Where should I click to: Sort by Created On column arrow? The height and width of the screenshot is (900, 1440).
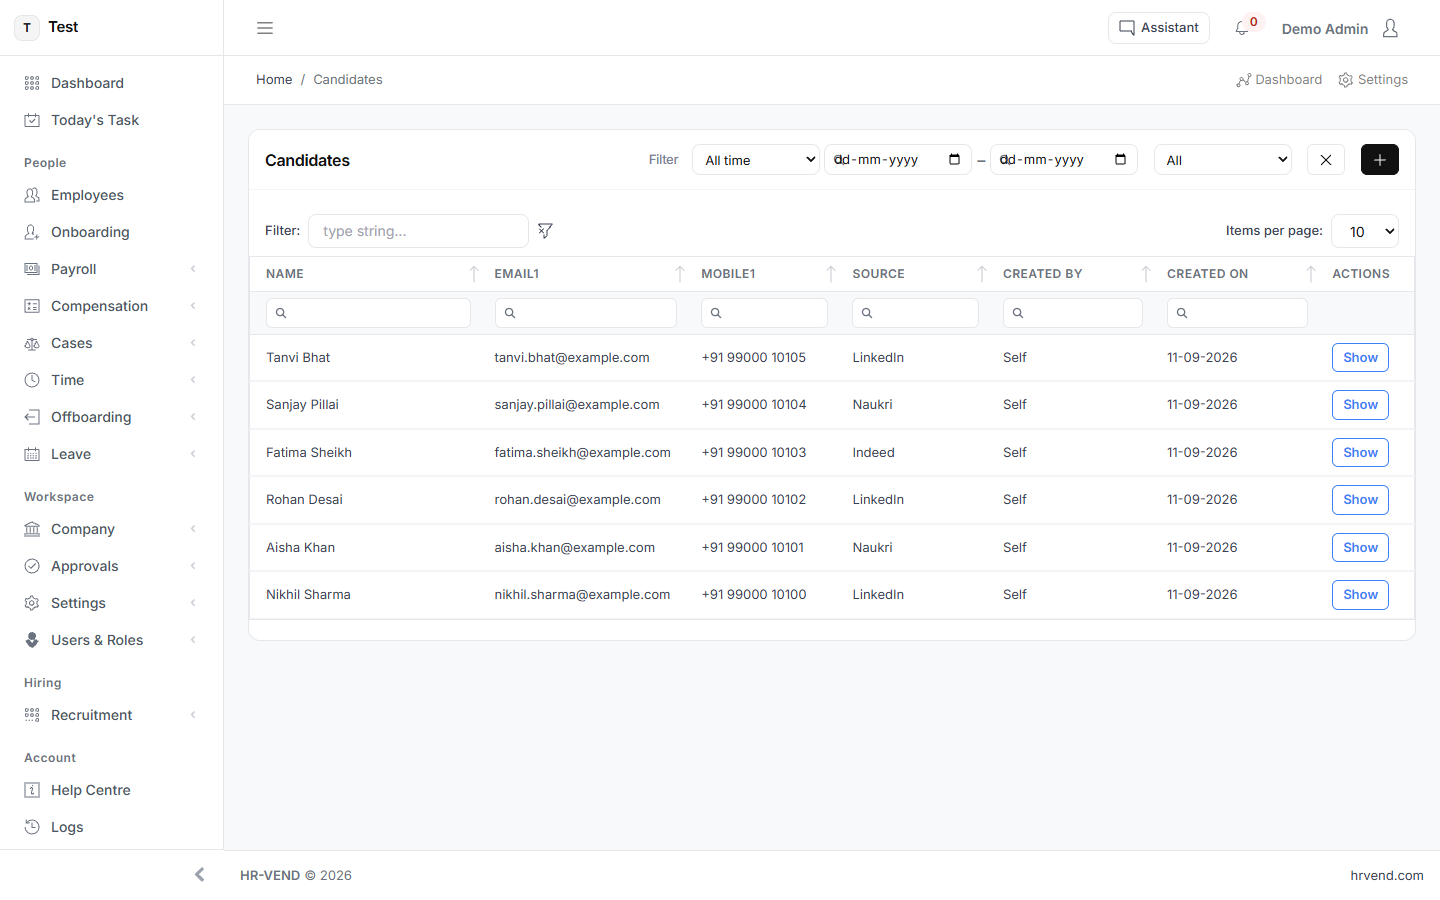[1311, 273]
